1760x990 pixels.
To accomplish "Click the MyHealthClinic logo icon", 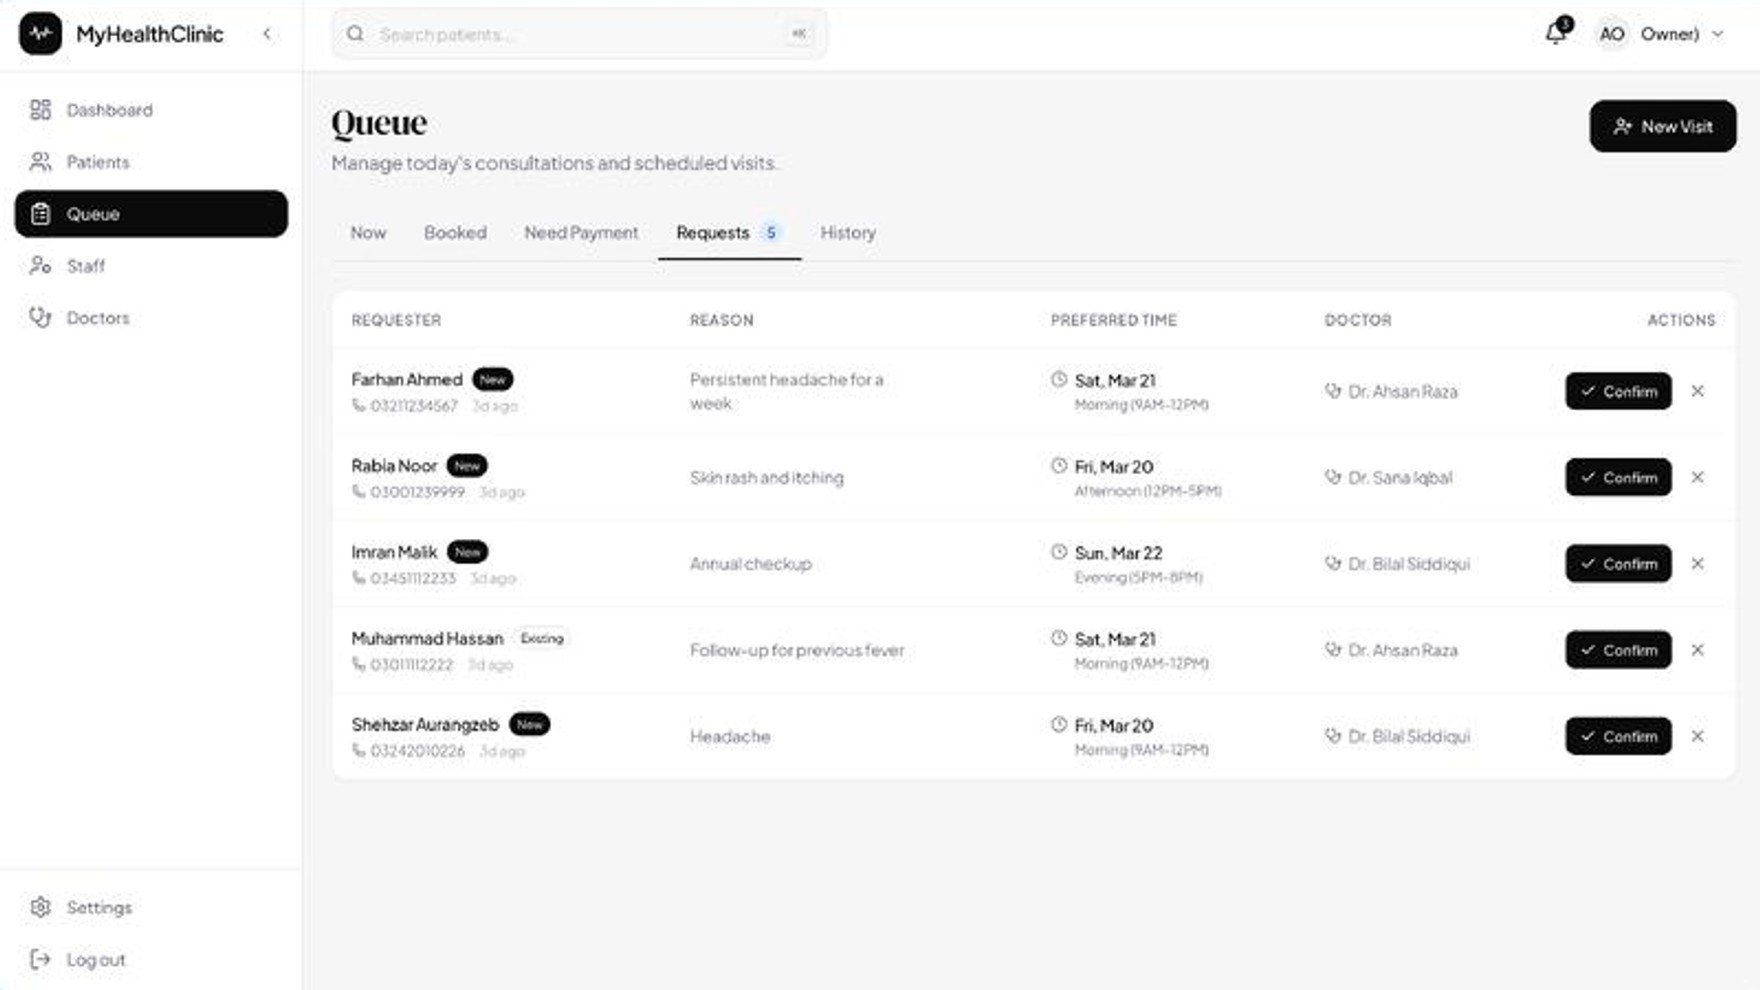I will pos(41,33).
